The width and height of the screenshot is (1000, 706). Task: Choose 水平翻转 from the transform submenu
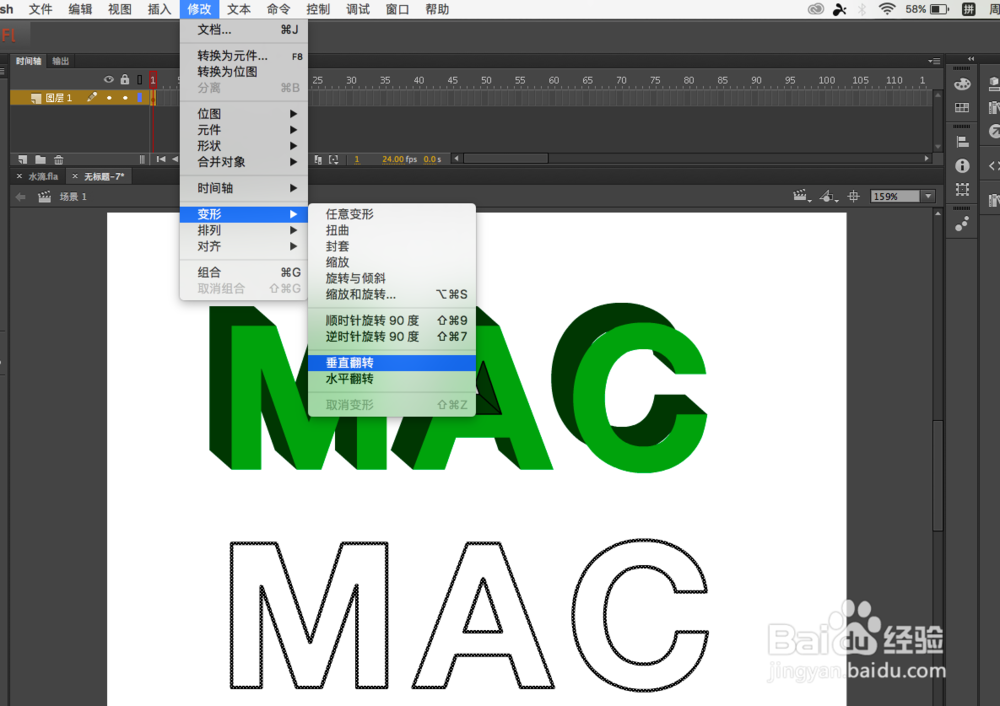point(392,379)
